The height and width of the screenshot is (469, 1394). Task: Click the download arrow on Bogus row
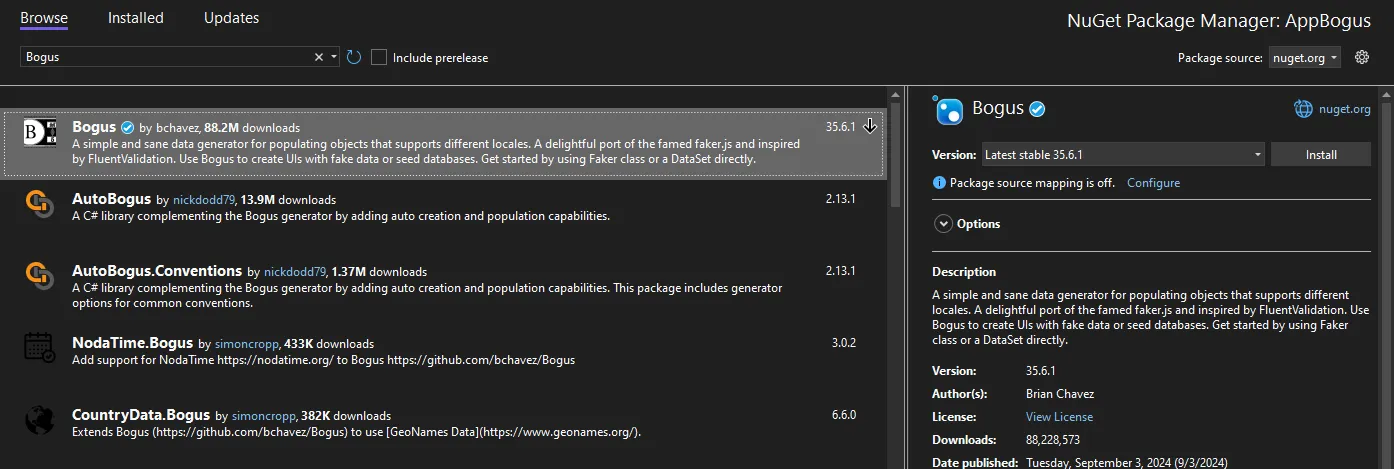[x=870, y=126]
